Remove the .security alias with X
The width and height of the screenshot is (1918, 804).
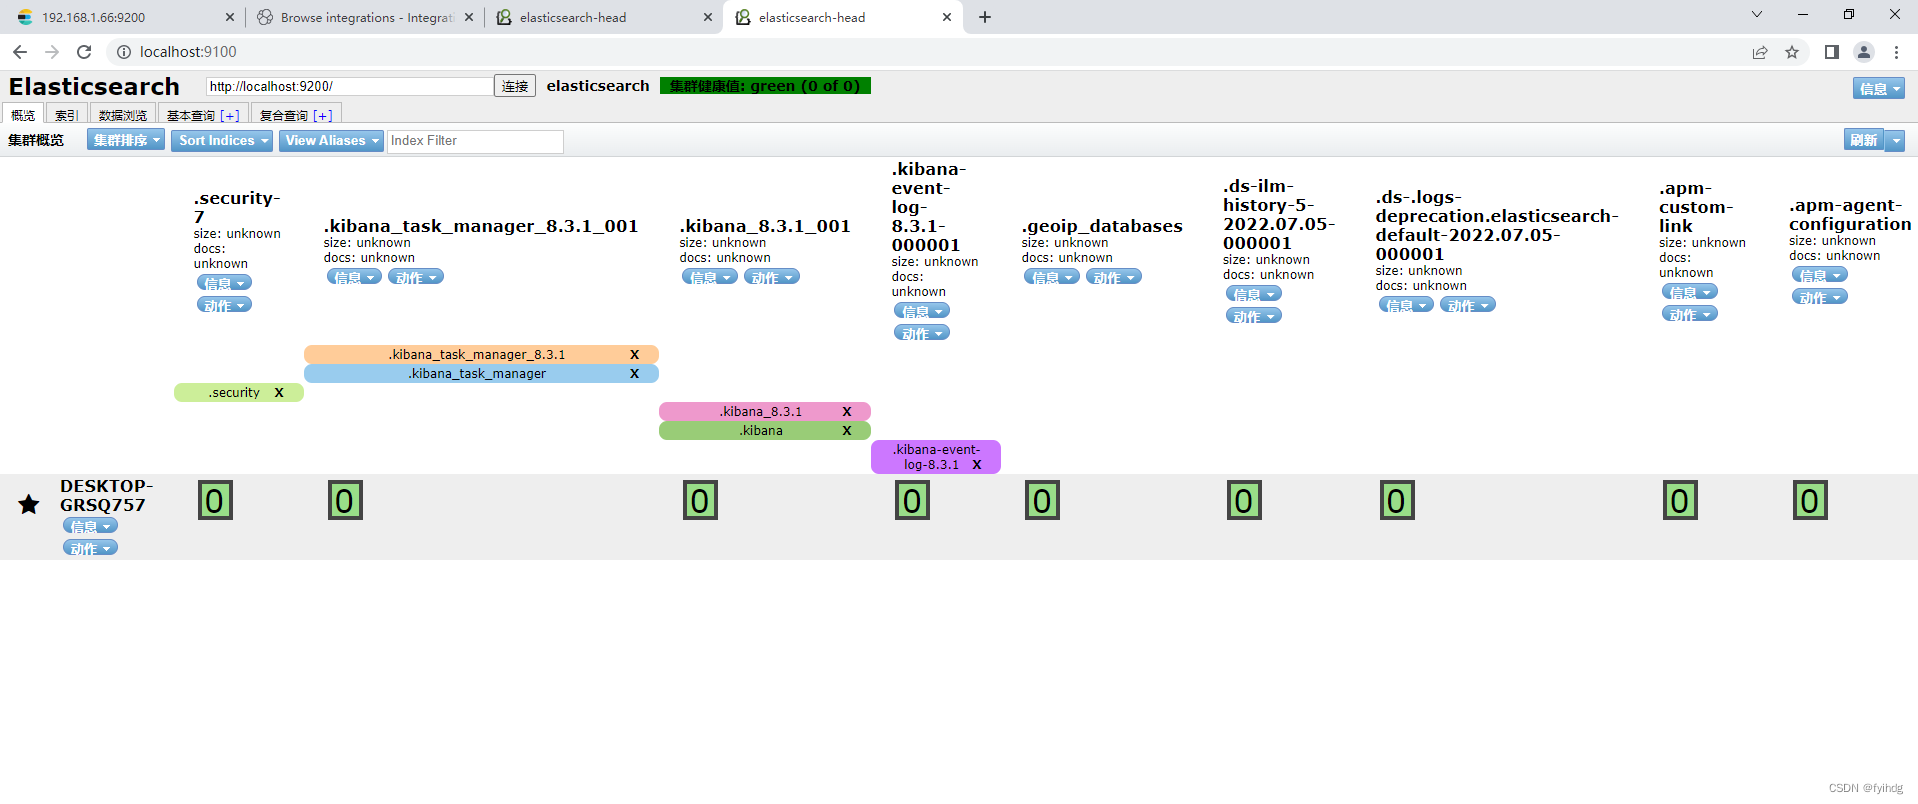coord(279,393)
